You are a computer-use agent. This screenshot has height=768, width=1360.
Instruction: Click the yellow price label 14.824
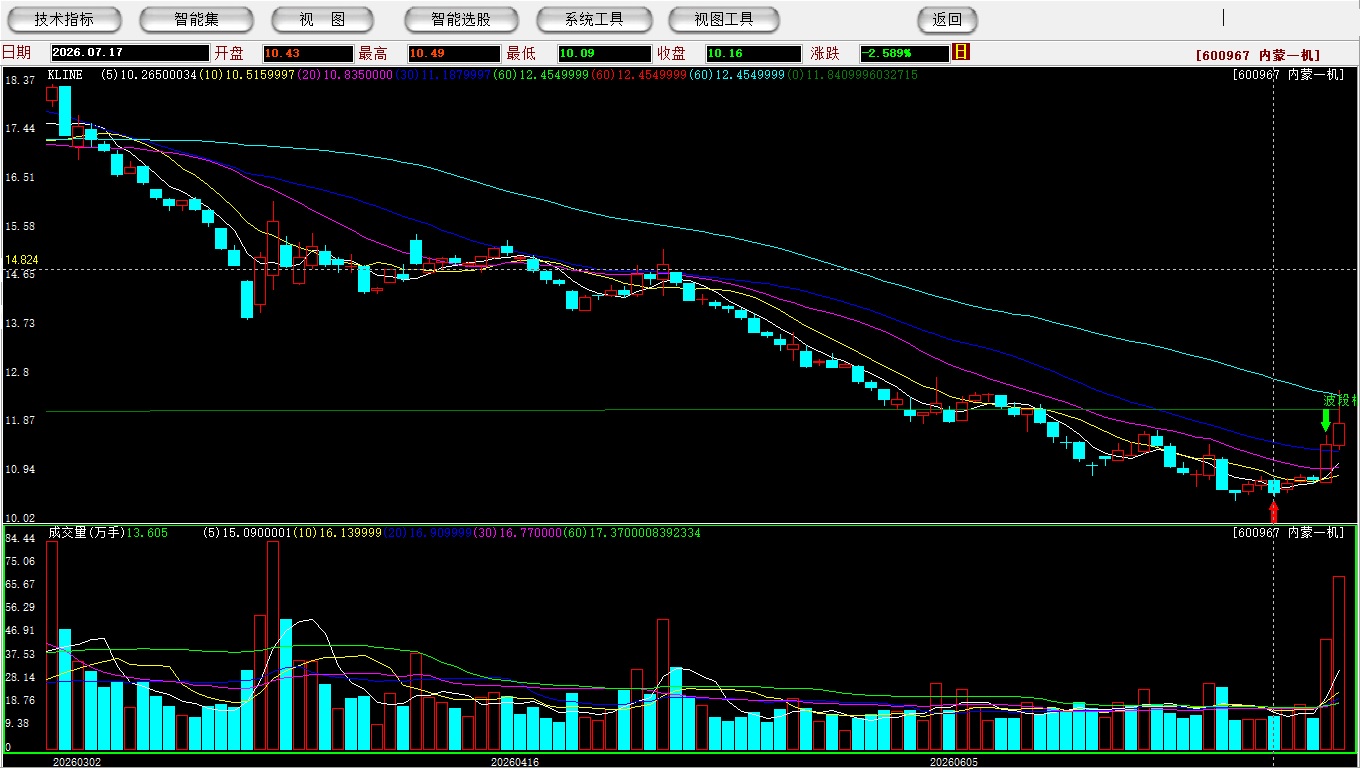pyautogui.click(x=21, y=260)
